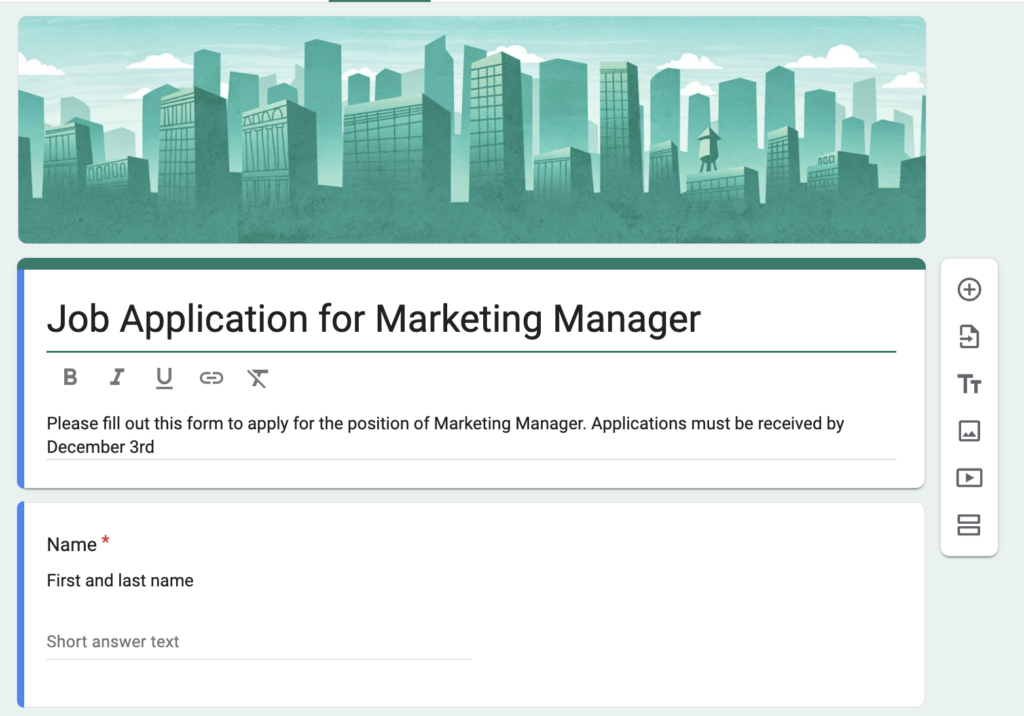Image resolution: width=1024 pixels, height=716 pixels.
Task: Toggle bold formatting on the description
Action: 70,378
